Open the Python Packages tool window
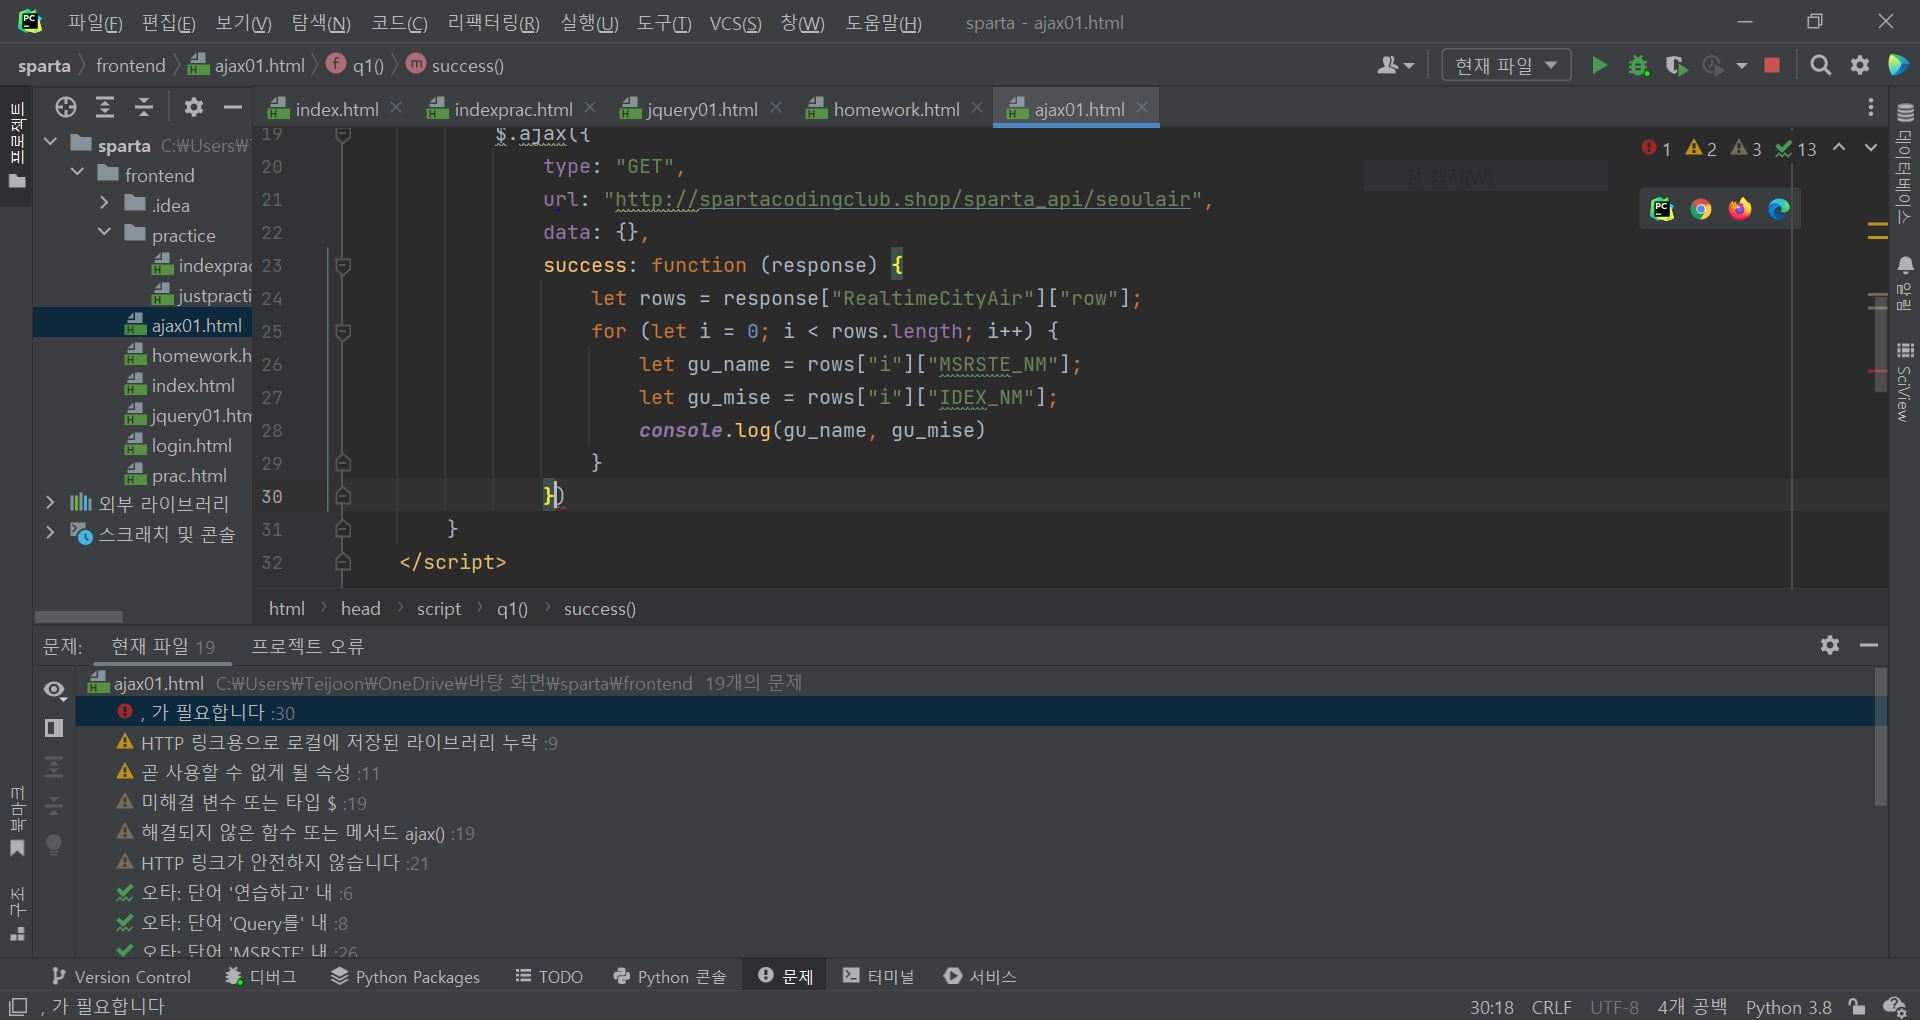1920x1020 pixels. 405,977
